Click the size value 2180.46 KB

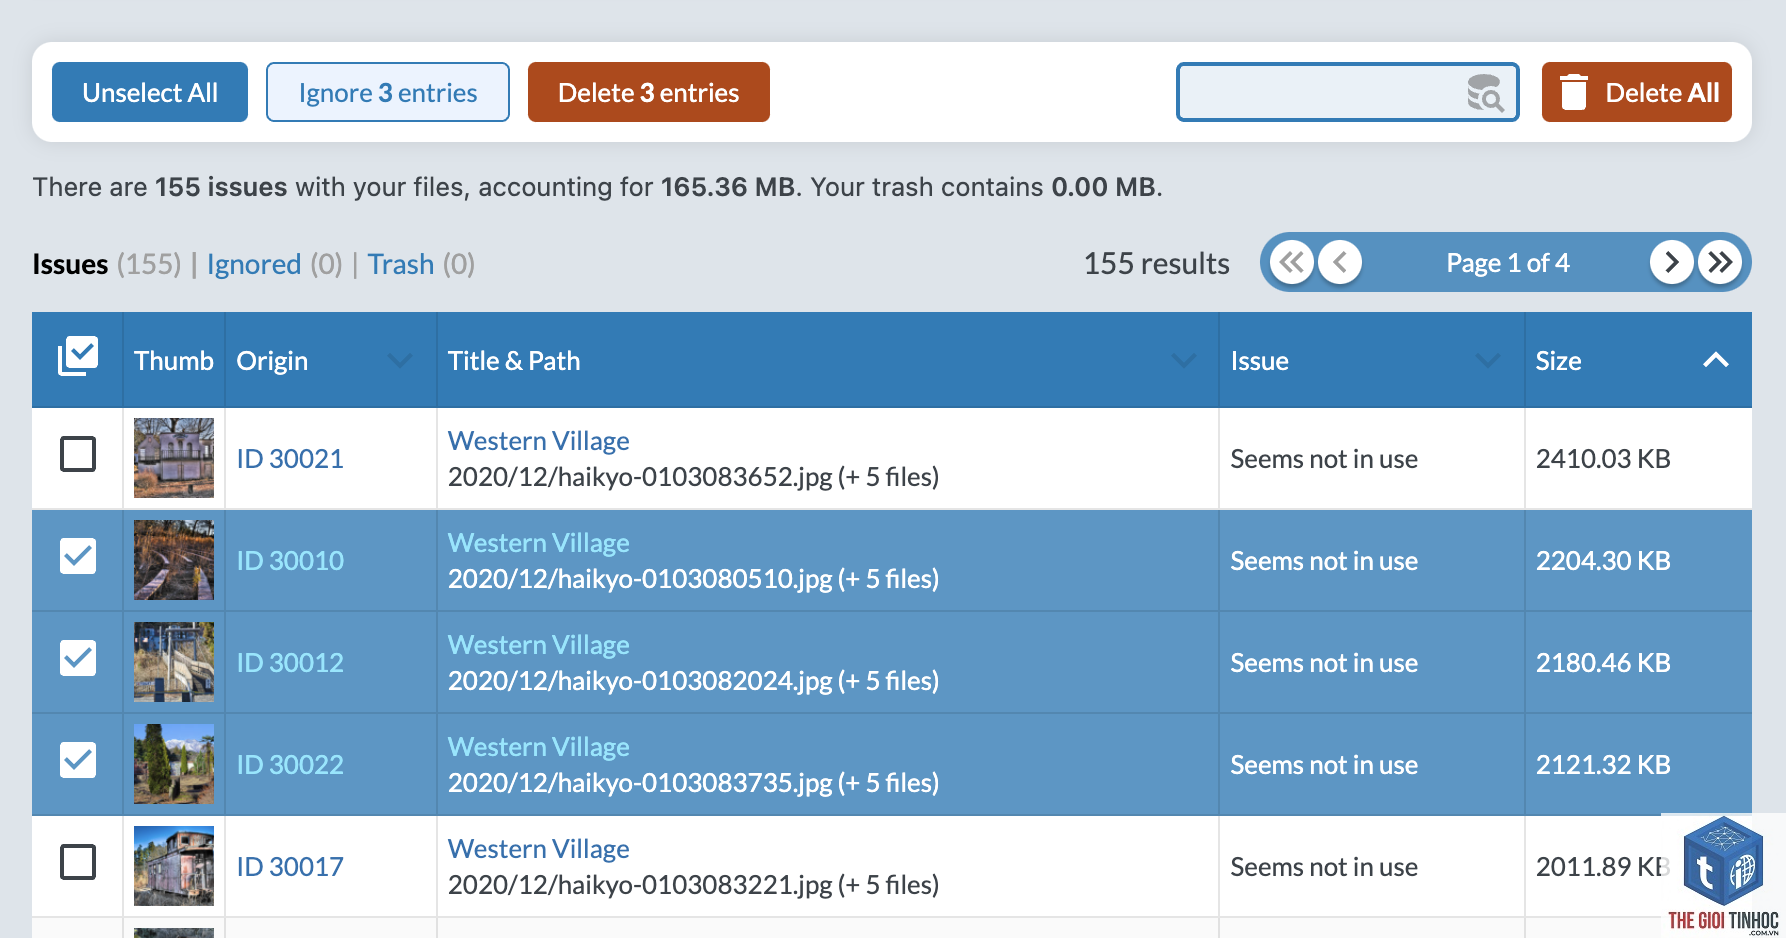tap(1603, 663)
